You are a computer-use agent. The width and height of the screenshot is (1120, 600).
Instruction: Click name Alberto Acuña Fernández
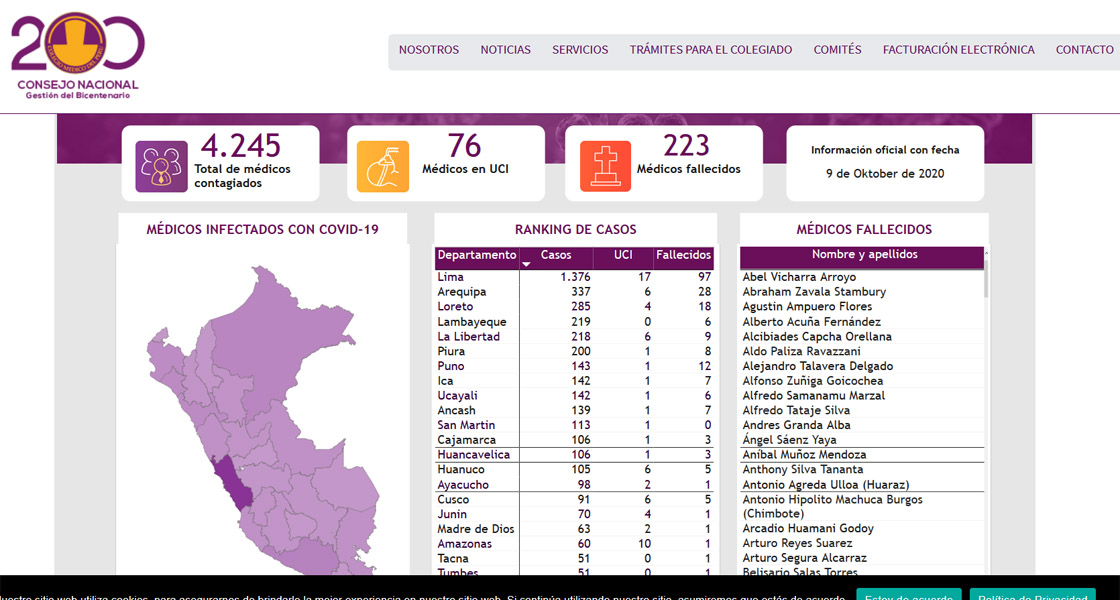tap(811, 321)
